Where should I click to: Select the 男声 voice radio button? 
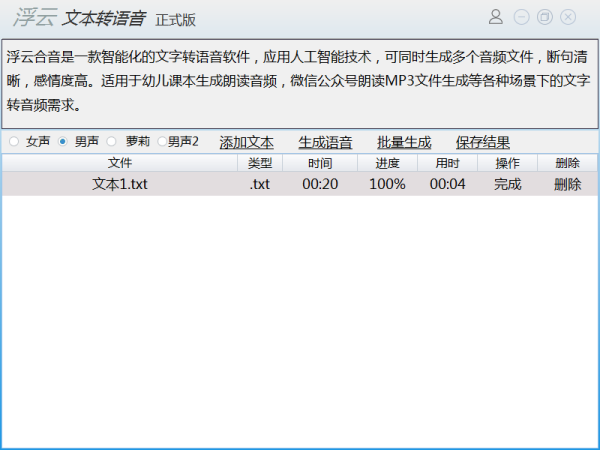click(63, 142)
